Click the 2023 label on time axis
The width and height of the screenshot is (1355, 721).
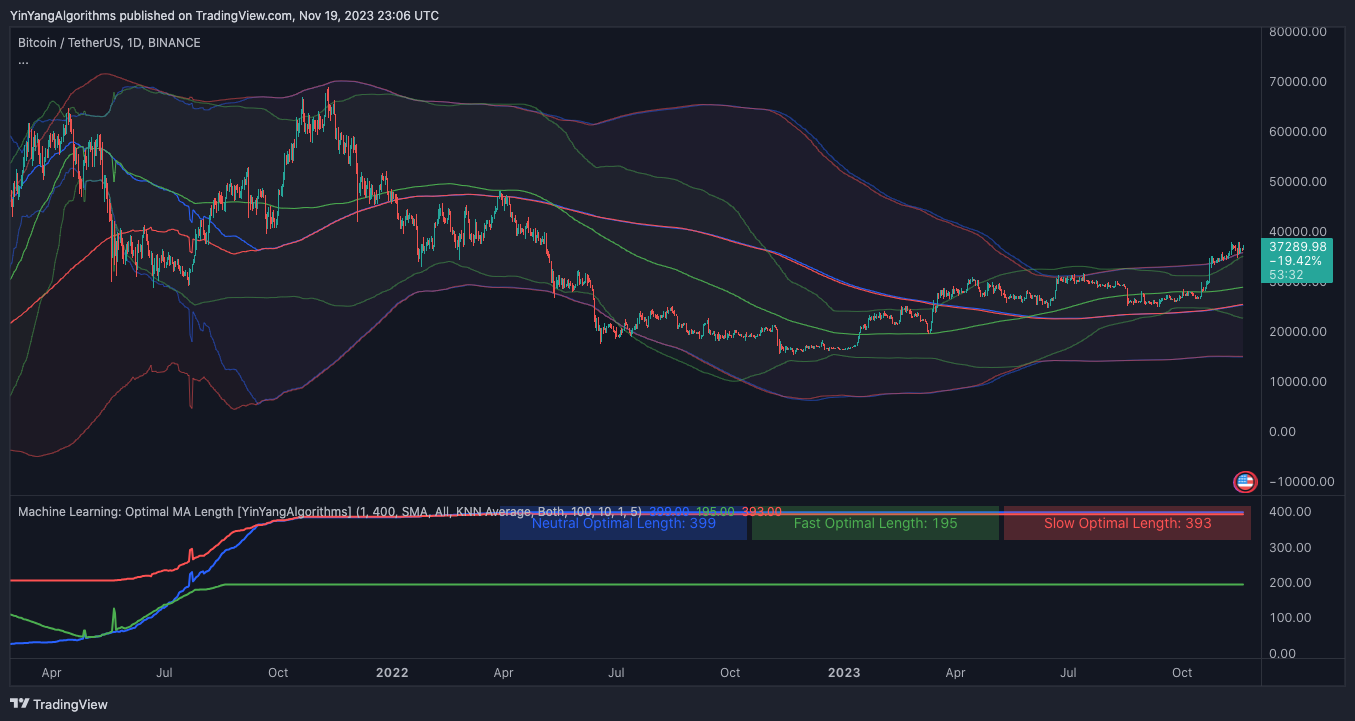click(844, 673)
